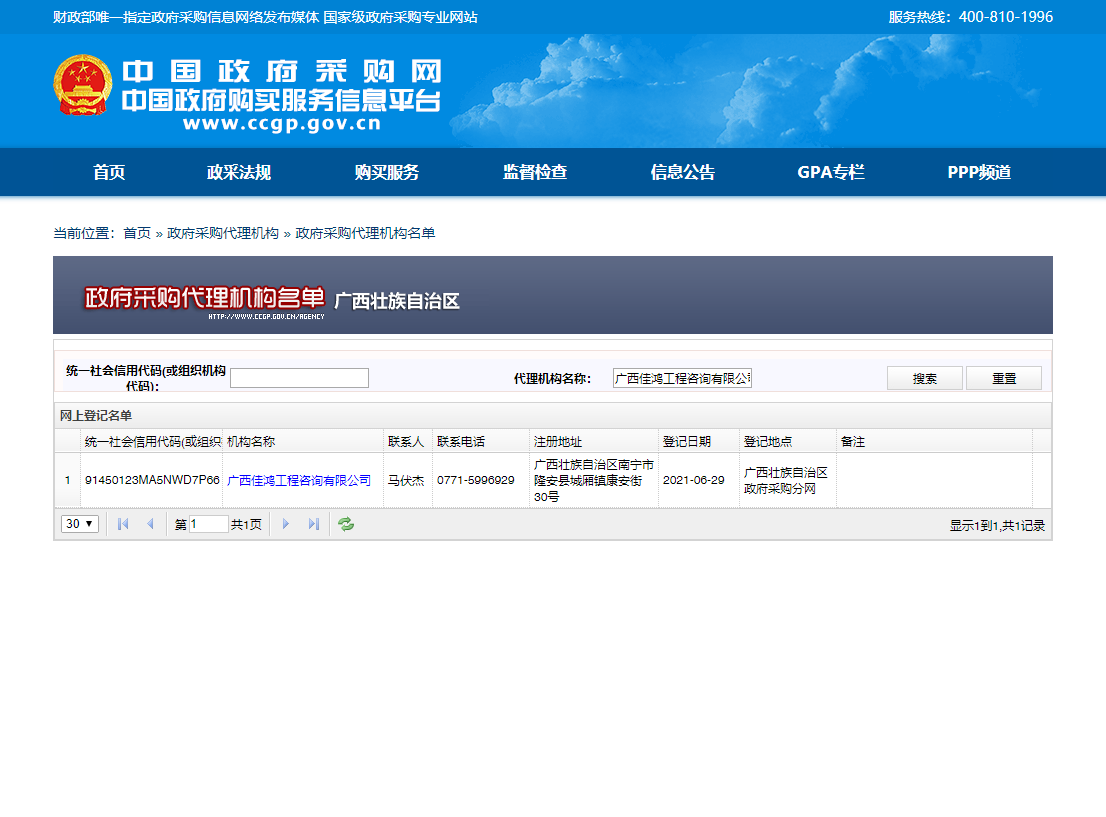This screenshot has height=817, width=1106.
Task: Jump to the last page icon
Action: pos(313,523)
